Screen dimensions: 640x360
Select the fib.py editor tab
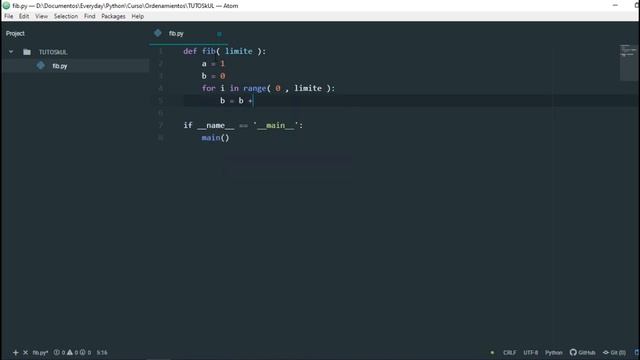tap(188, 33)
